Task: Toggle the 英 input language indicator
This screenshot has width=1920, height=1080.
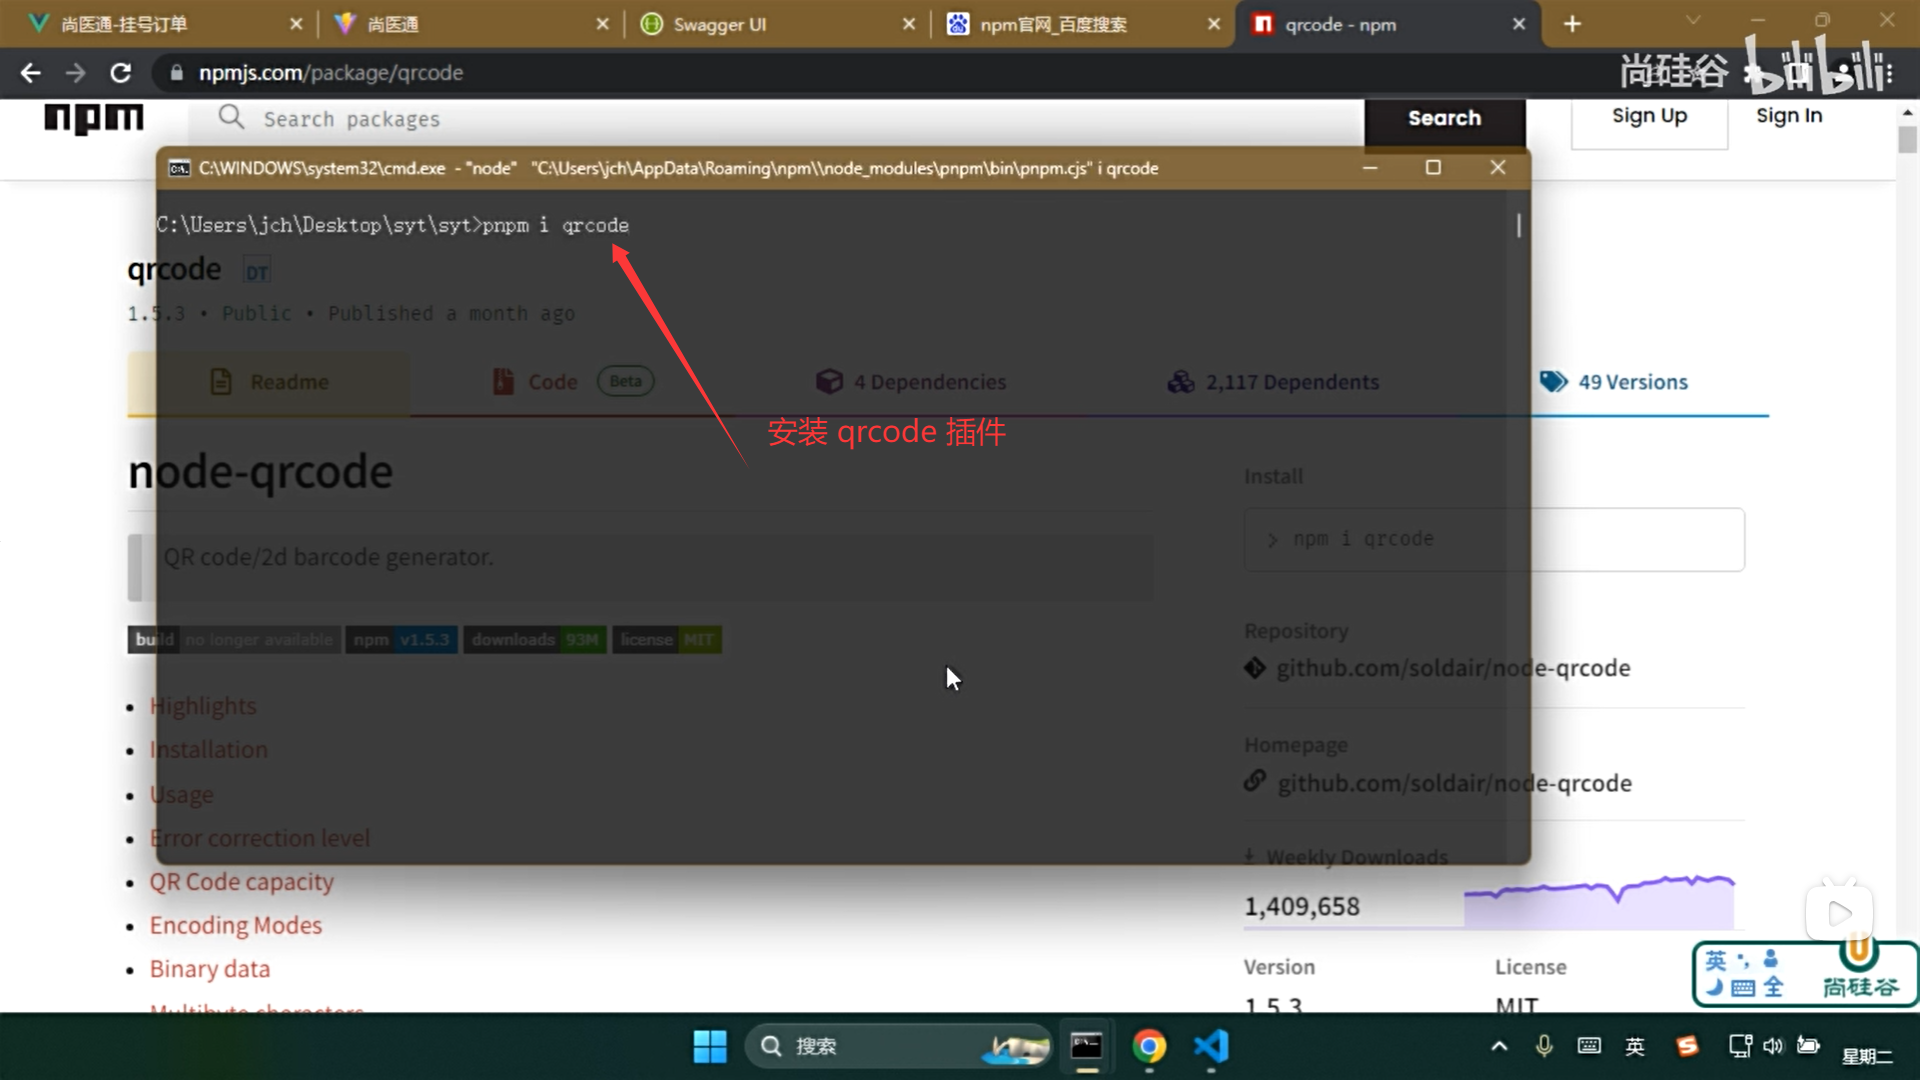Action: 1635,1046
